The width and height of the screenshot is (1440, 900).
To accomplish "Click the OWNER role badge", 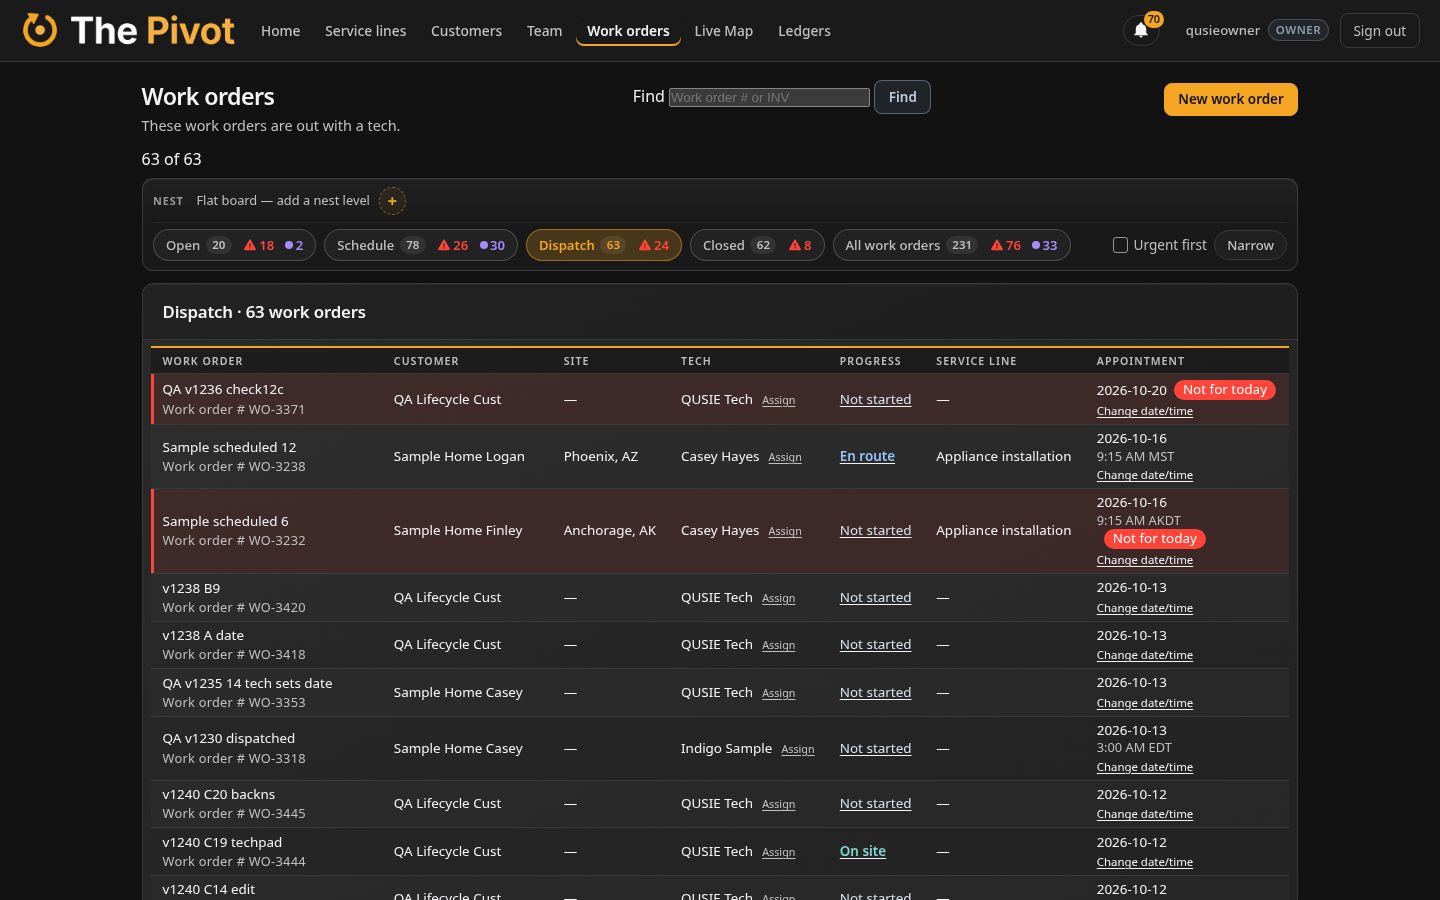I will (1298, 30).
